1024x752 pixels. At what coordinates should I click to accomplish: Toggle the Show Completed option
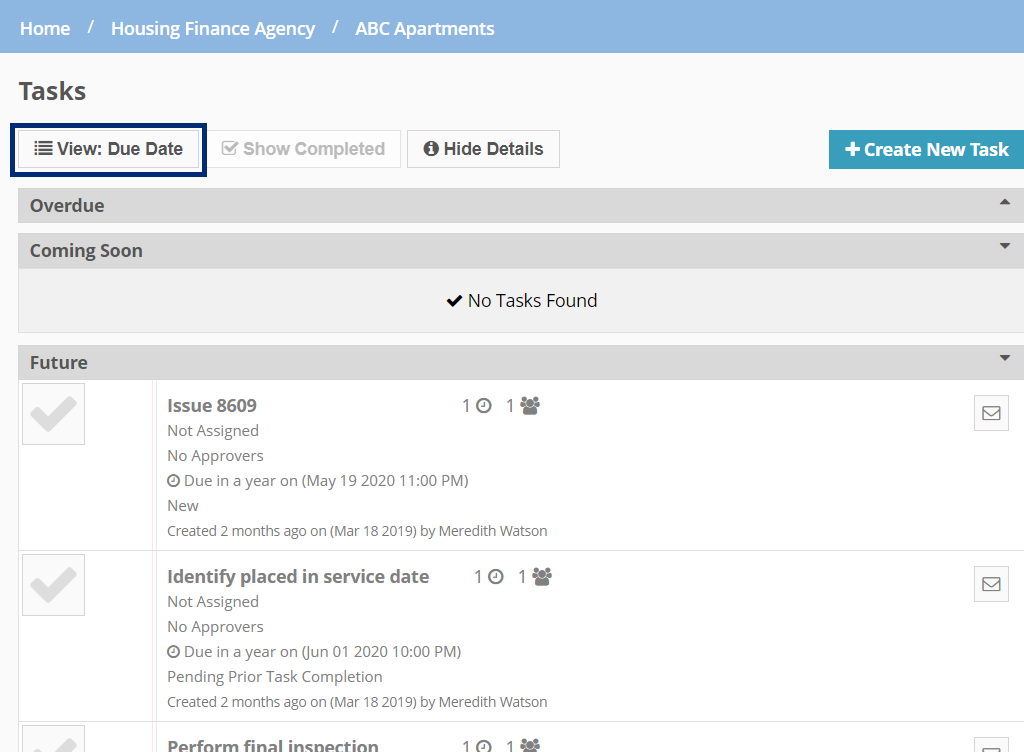(303, 149)
